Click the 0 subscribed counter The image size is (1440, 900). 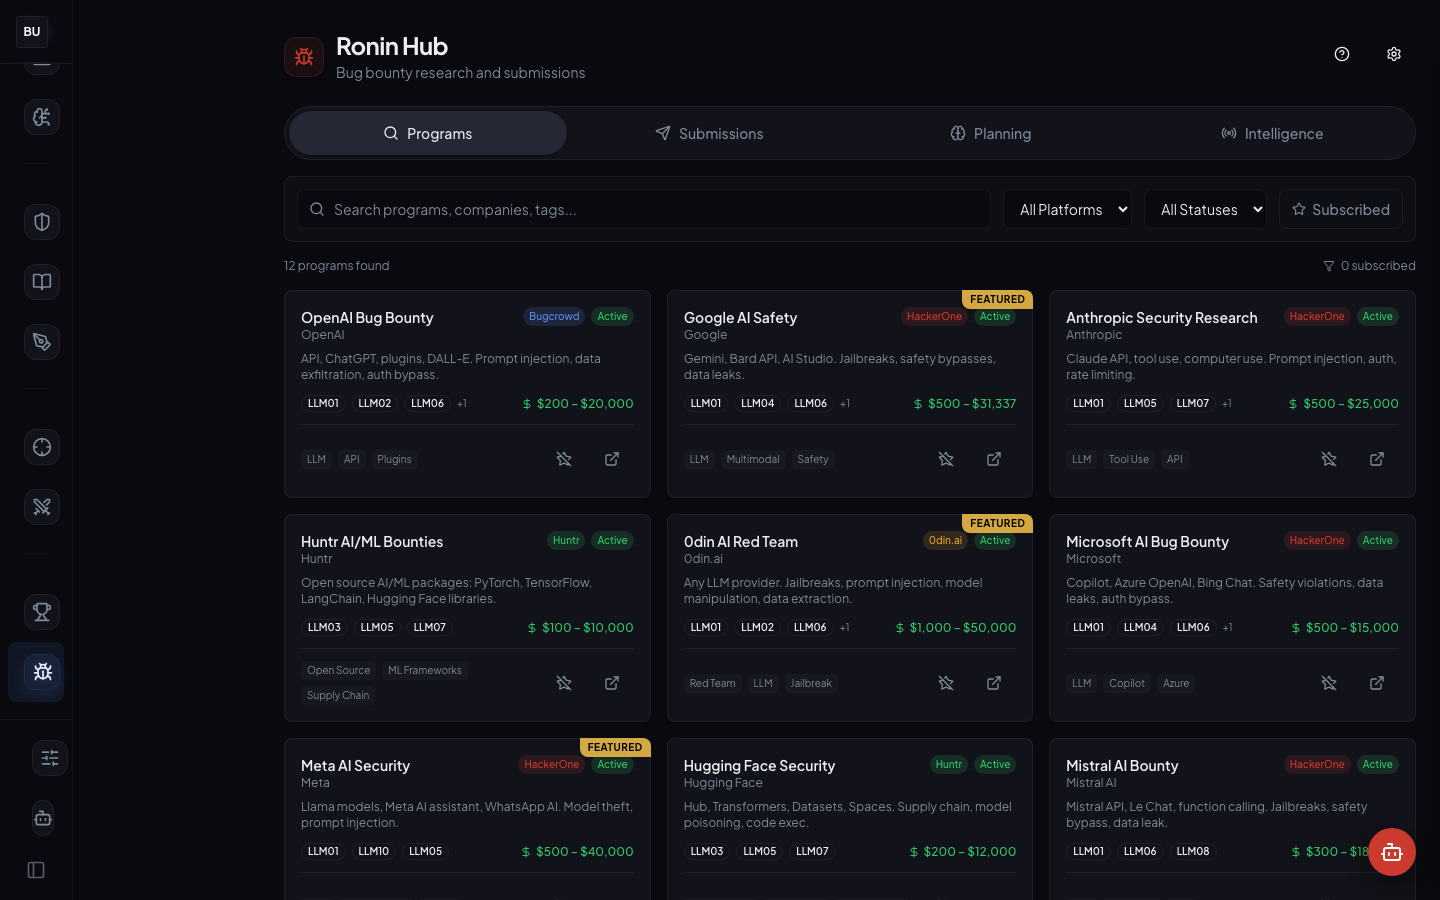tap(1369, 266)
